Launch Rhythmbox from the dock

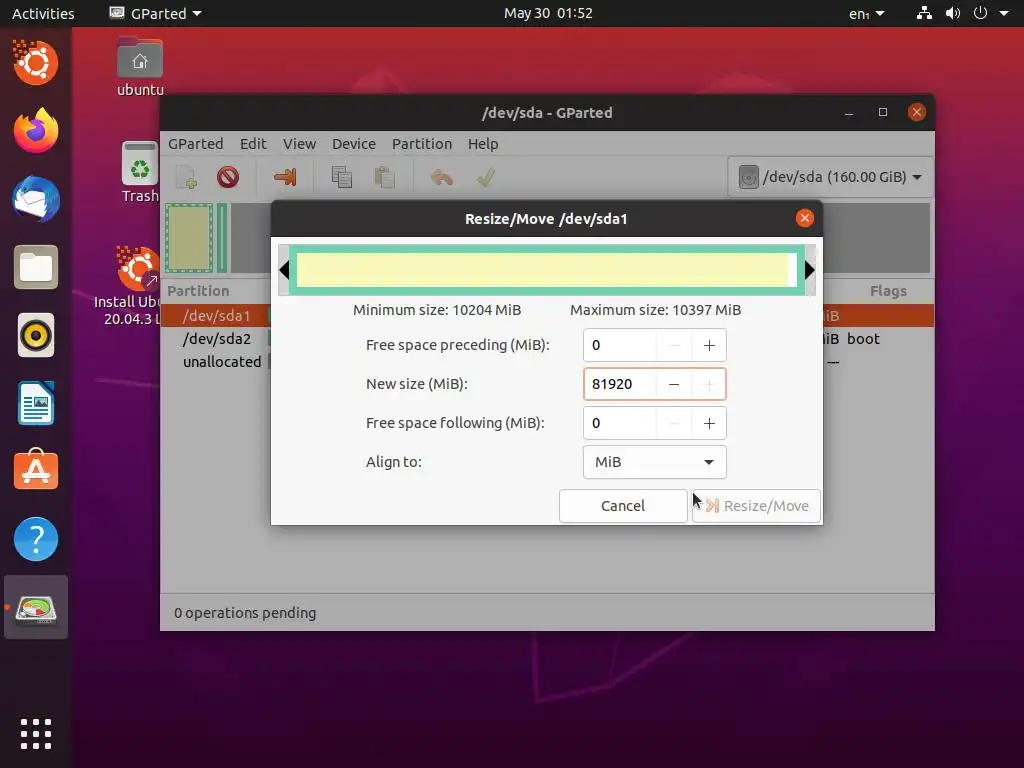point(36,335)
